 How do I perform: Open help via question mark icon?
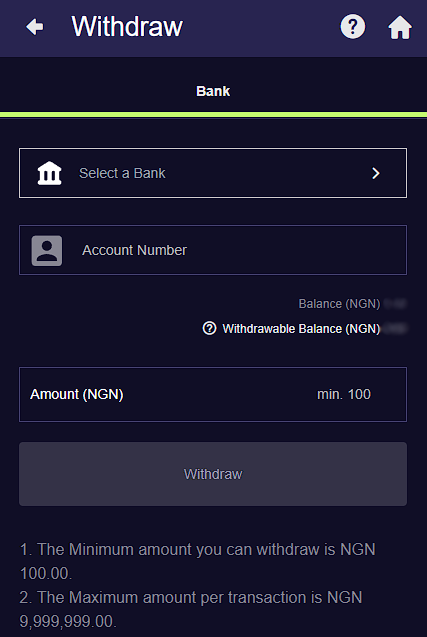coord(353,27)
